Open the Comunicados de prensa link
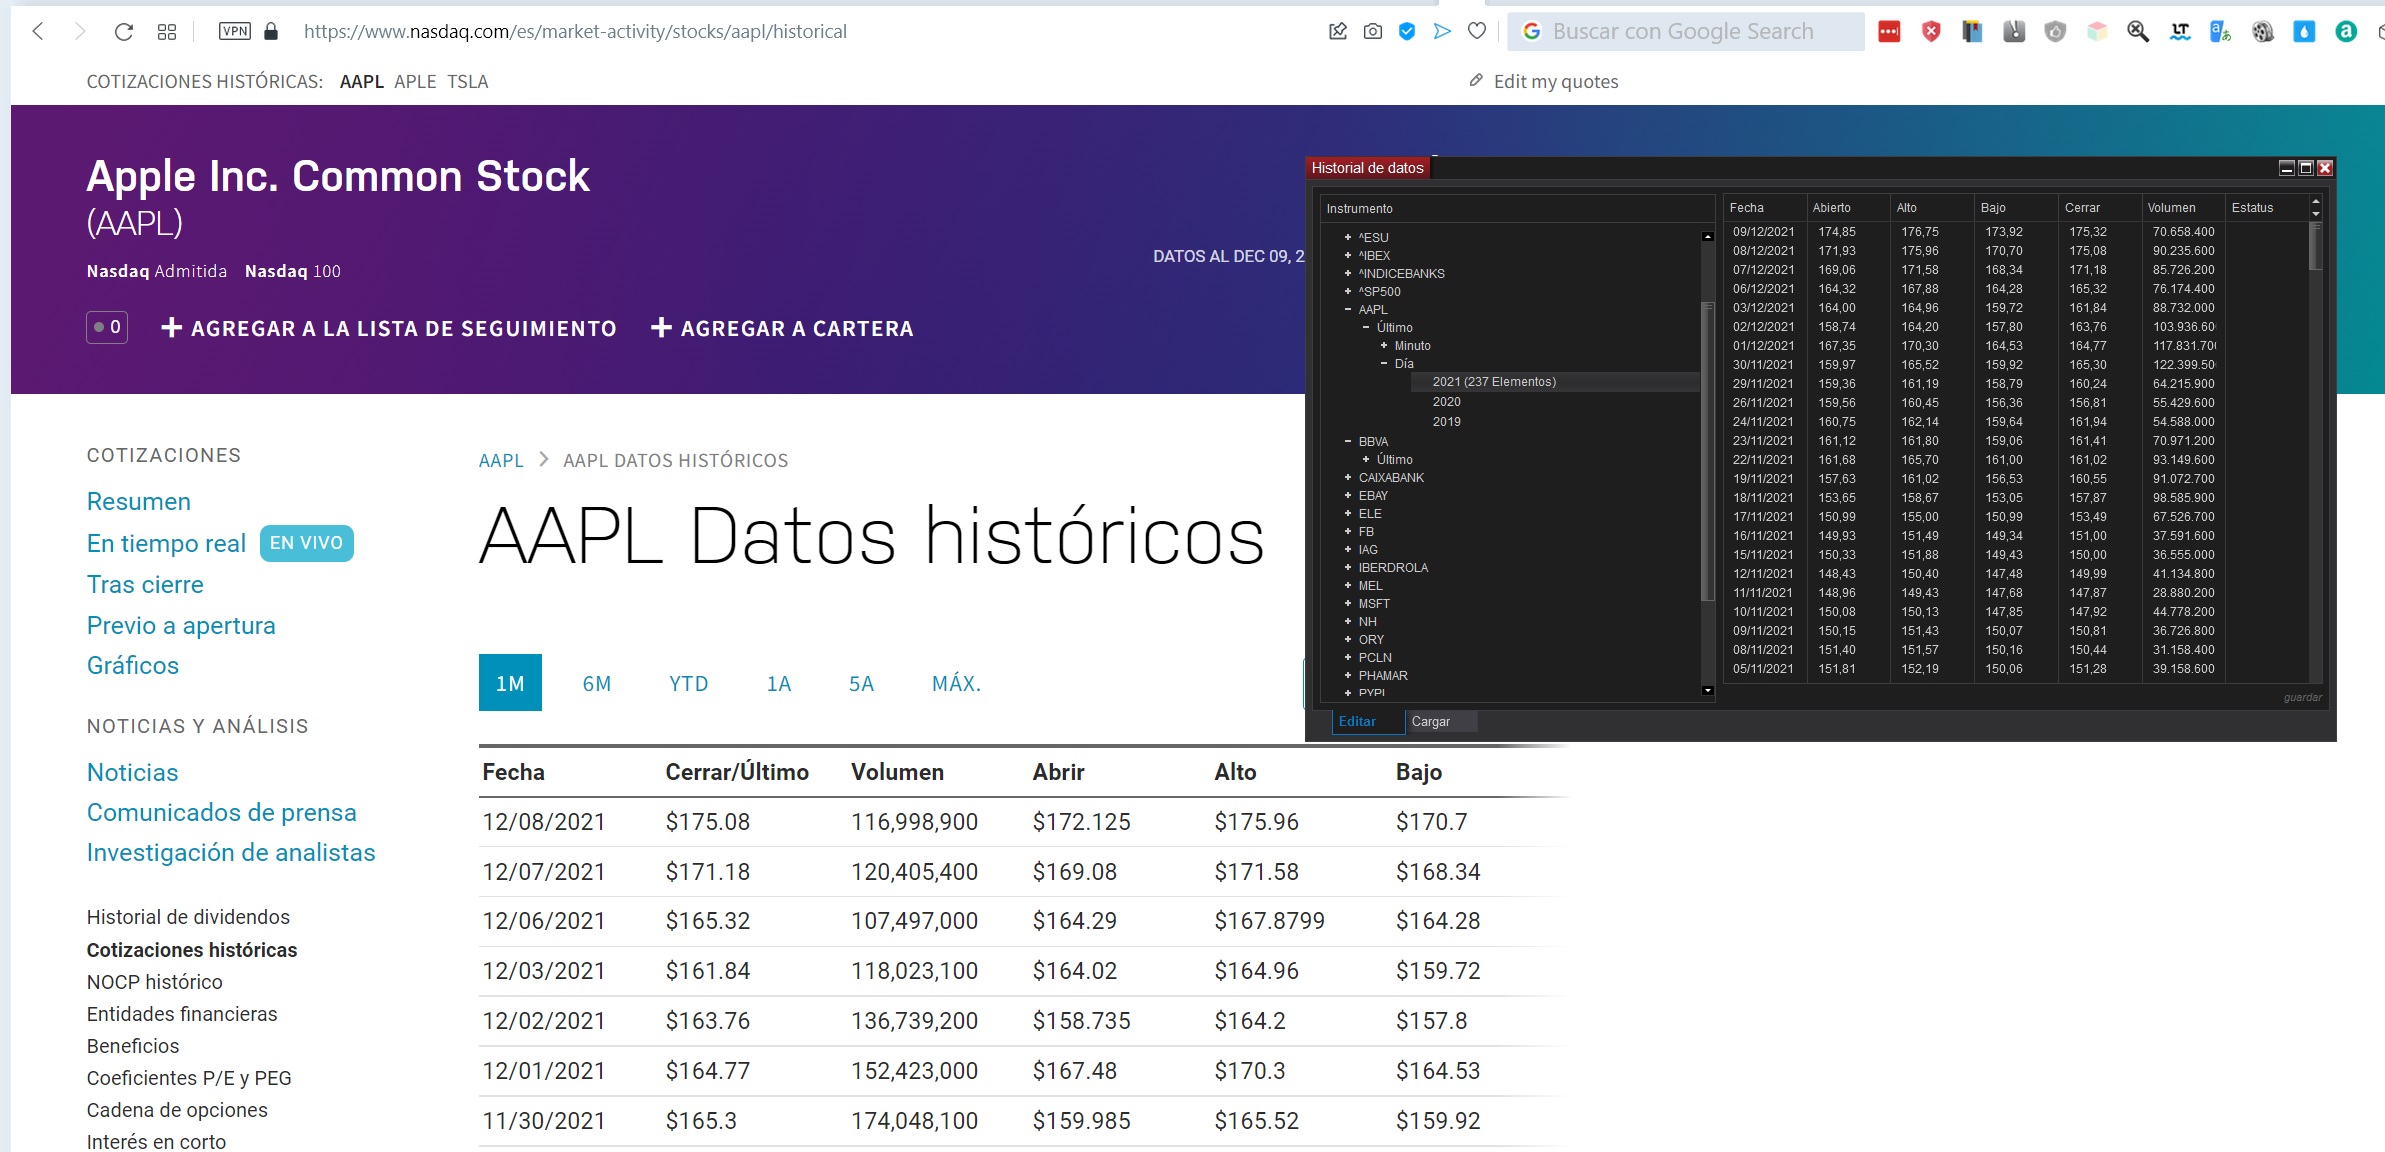Screen dimensions: 2385x1152 click(x=221, y=813)
